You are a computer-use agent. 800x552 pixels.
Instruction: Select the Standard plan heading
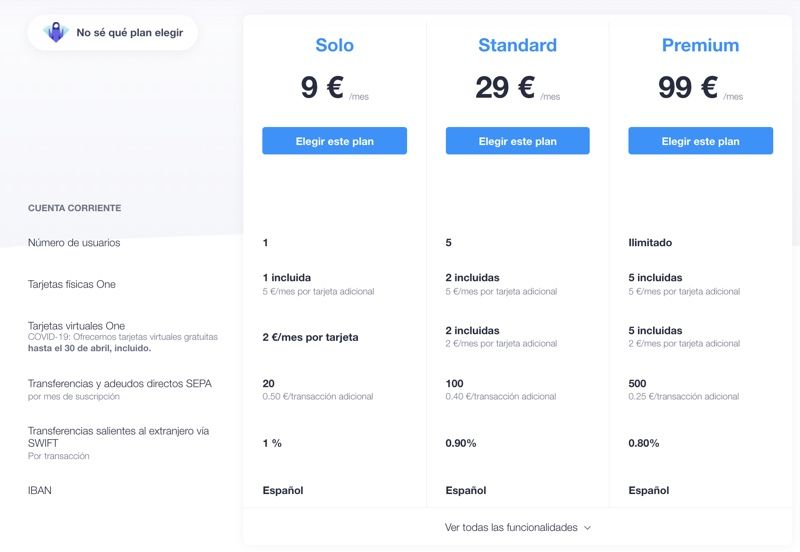pos(517,45)
